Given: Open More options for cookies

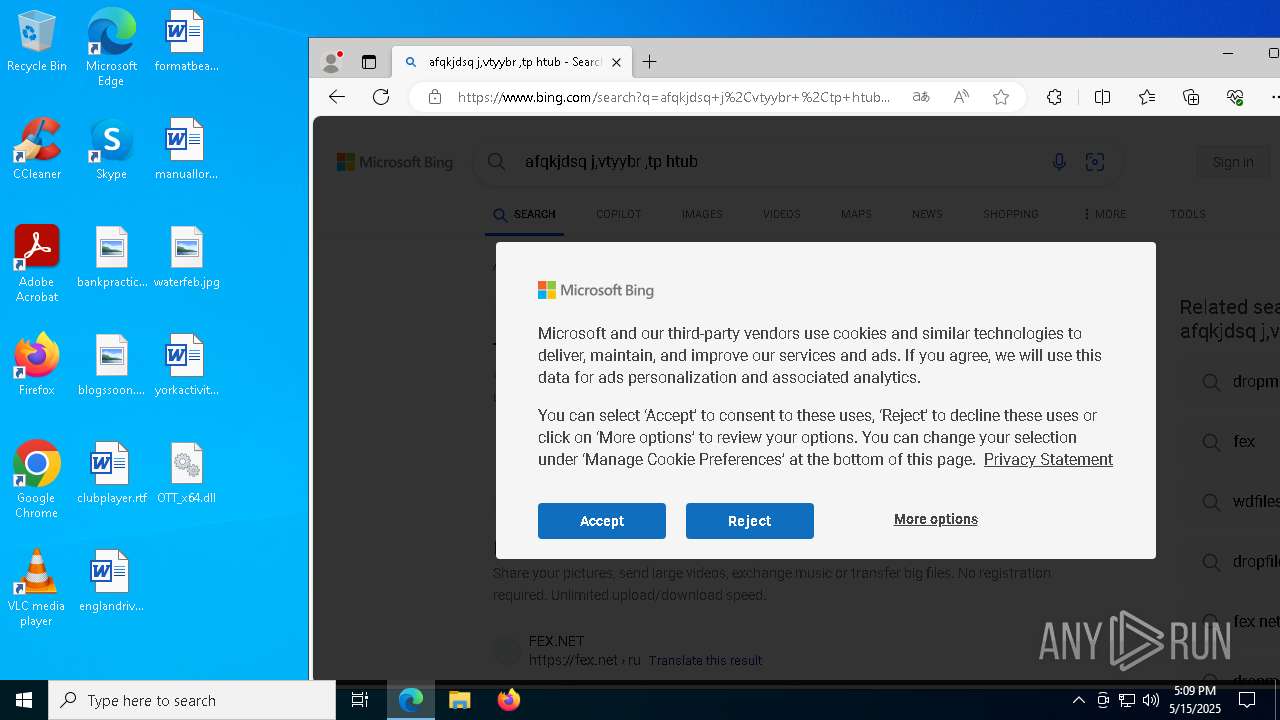Looking at the screenshot, I should [x=936, y=519].
